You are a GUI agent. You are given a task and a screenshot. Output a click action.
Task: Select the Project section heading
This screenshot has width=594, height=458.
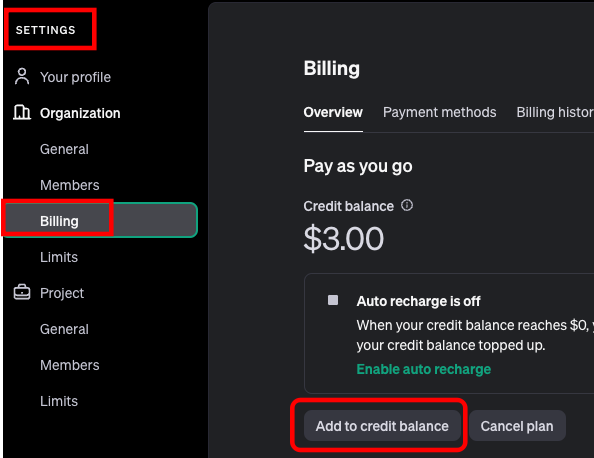pyautogui.click(x=62, y=293)
